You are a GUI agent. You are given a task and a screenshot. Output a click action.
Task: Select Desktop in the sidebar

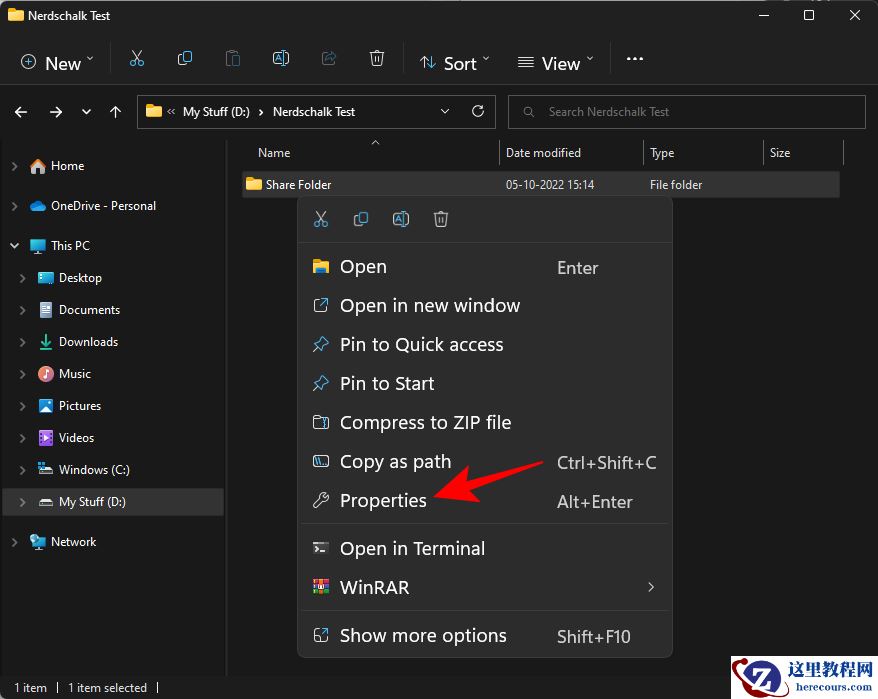pyautogui.click(x=80, y=278)
